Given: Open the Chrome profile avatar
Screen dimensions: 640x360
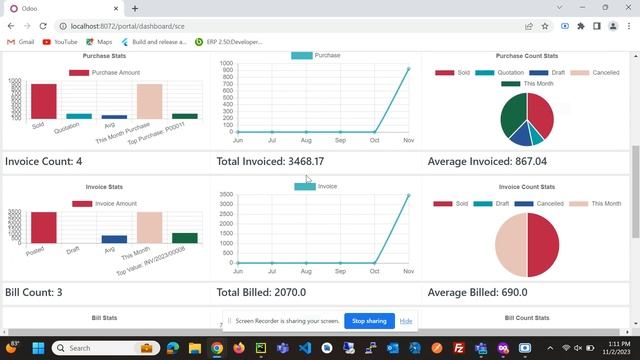Looking at the screenshot, I should 613,26.
